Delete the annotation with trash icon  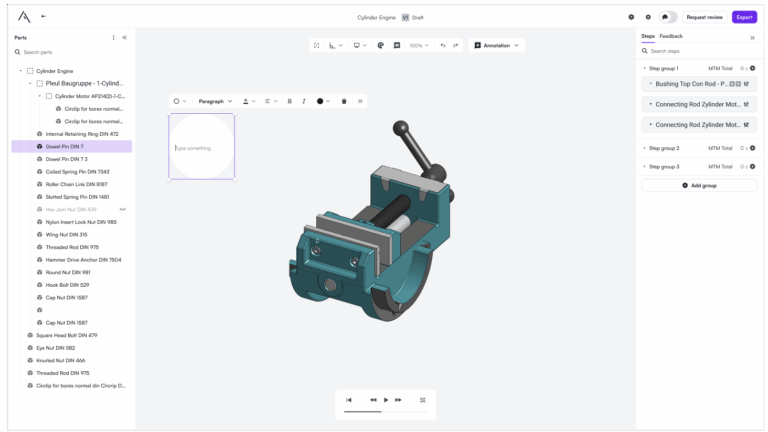point(344,101)
